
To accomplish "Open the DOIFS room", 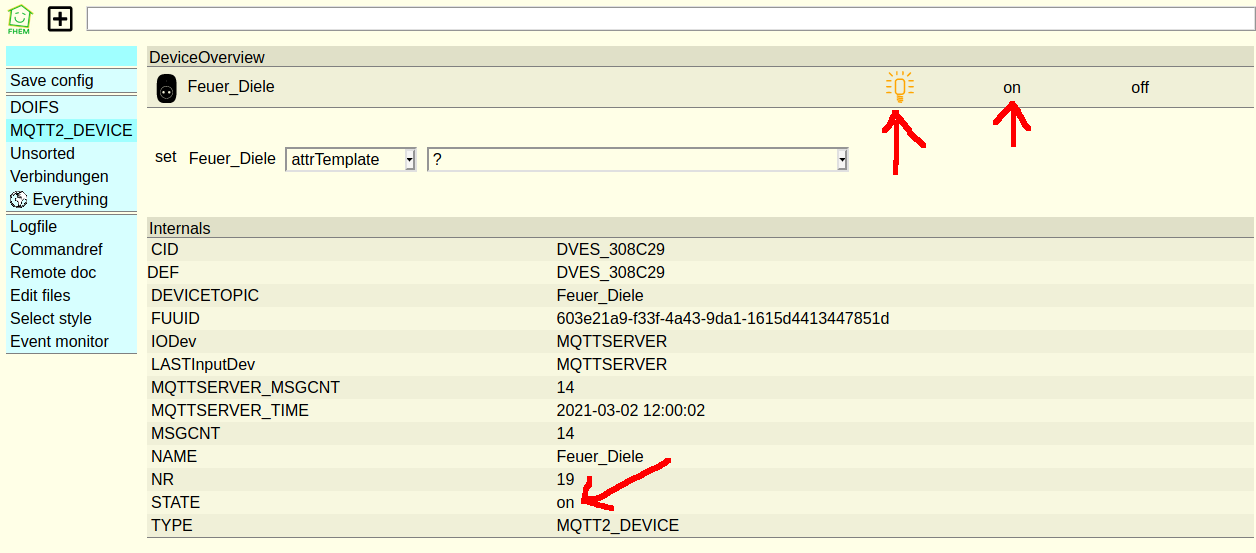I will [34, 107].
